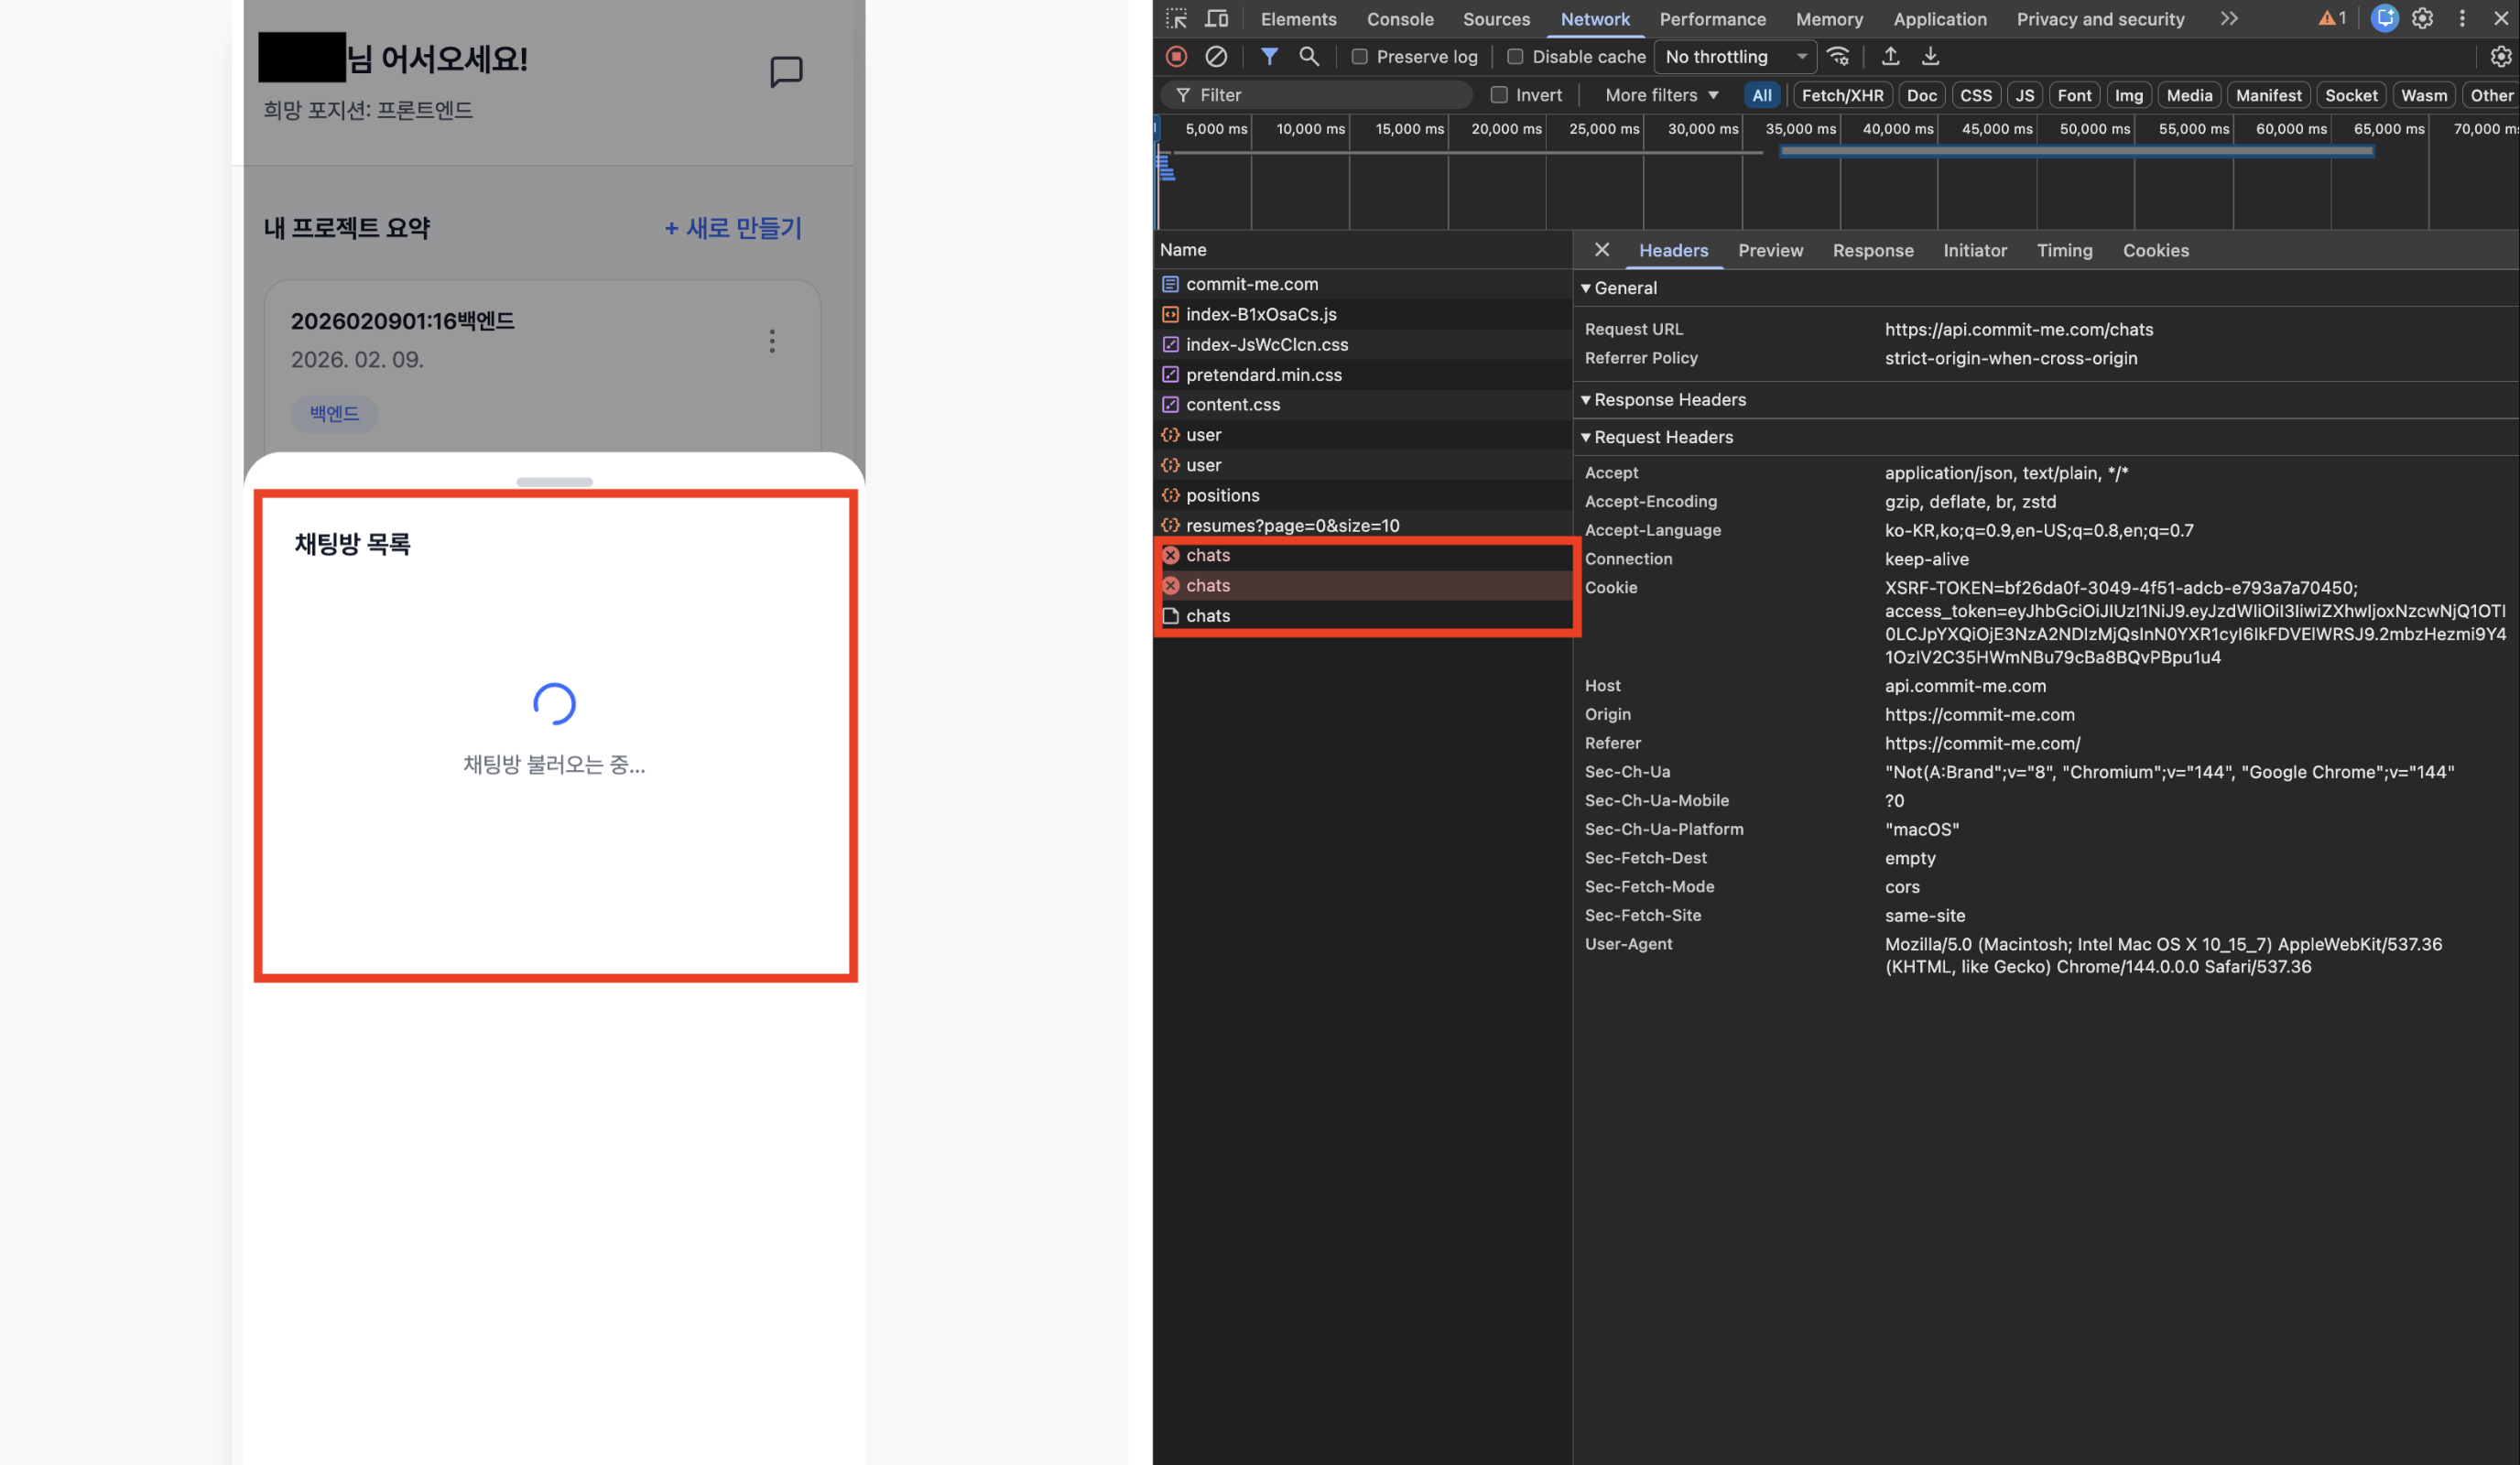The width and height of the screenshot is (2520, 1465).
Task: Open network conditions wifi icon
Action: (x=1838, y=57)
